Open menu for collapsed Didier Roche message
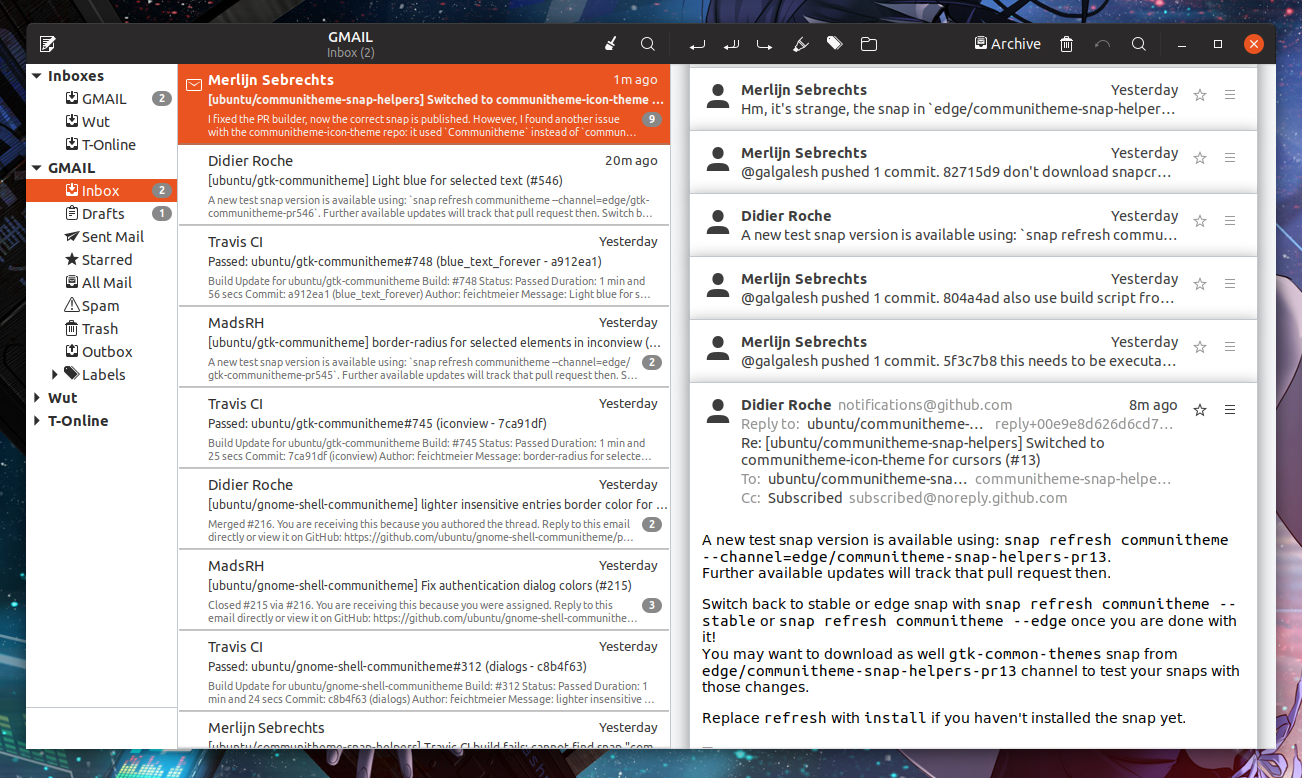This screenshot has width=1302, height=778. tap(1230, 221)
